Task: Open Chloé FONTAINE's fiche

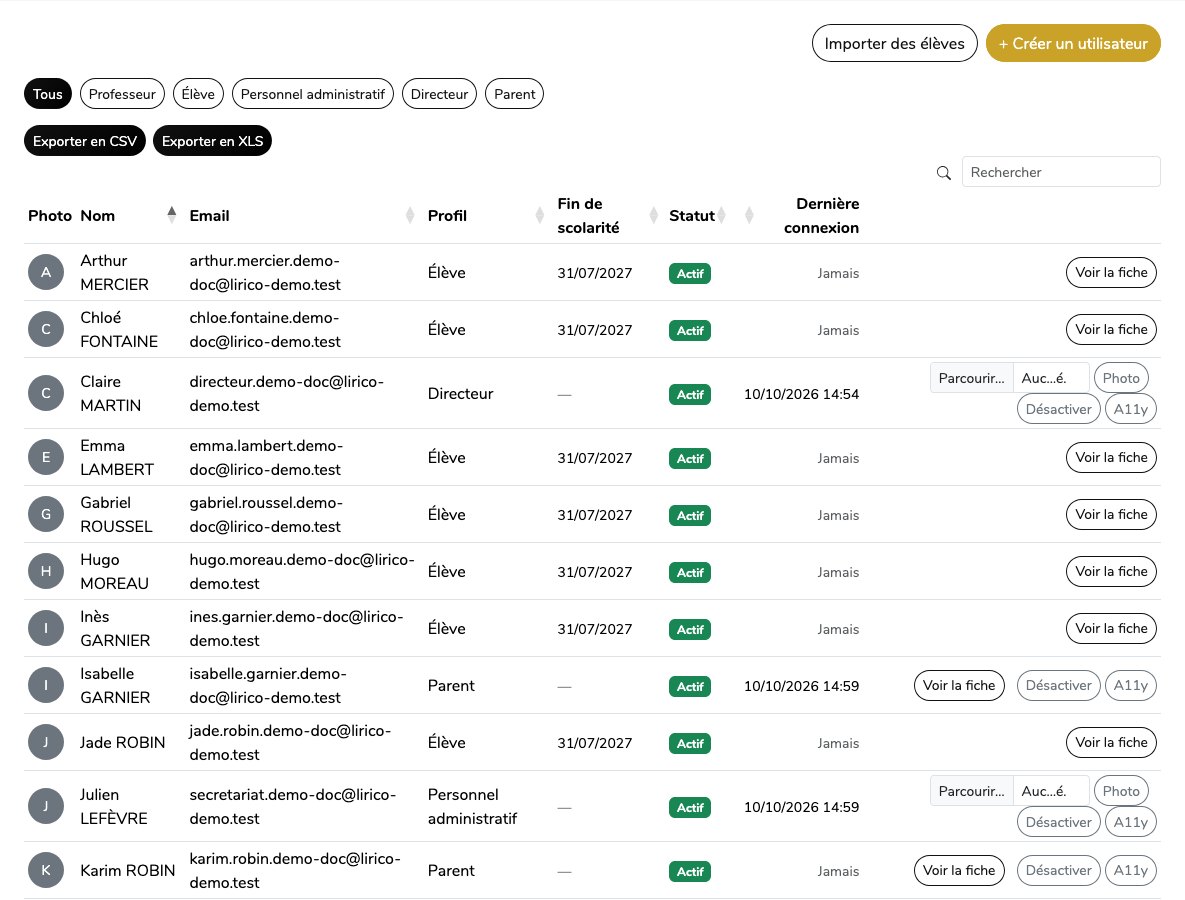Action: pos(1111,329)
